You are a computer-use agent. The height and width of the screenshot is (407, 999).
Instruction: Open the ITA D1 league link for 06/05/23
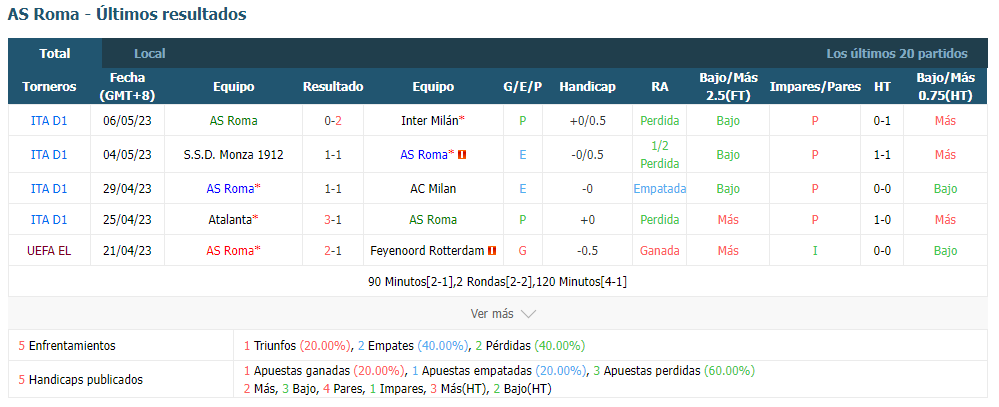(49, 120)
